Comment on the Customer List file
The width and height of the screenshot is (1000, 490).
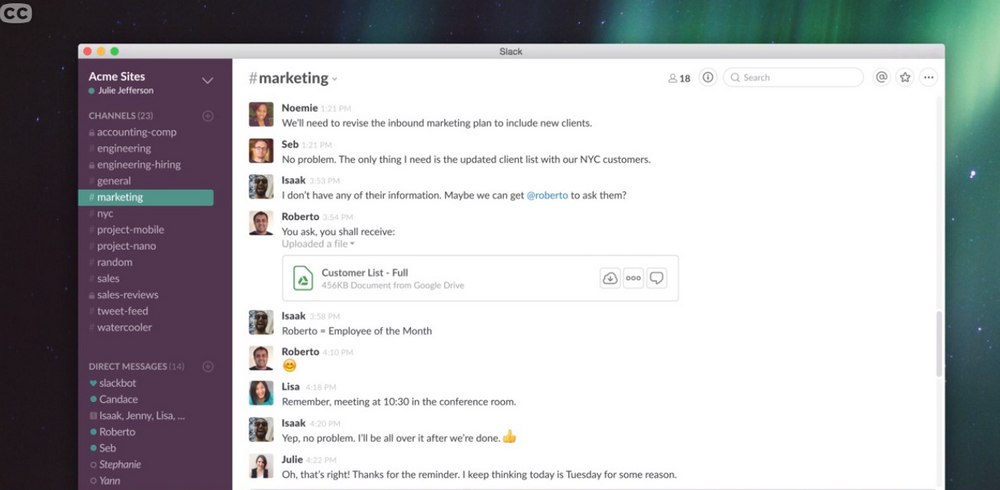point(657,278)
